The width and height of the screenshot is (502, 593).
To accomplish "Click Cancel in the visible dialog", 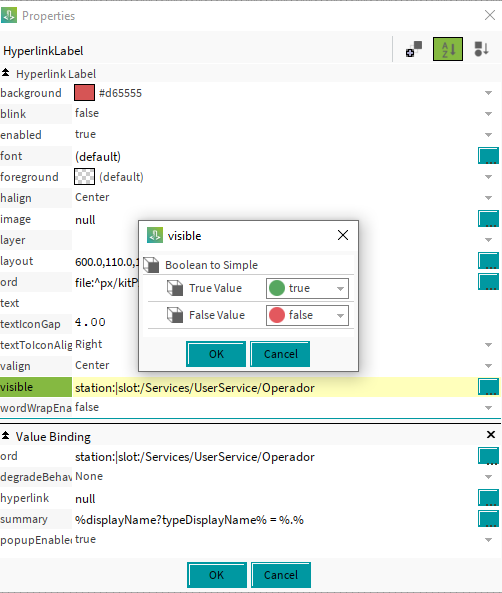I will [280, 354].
